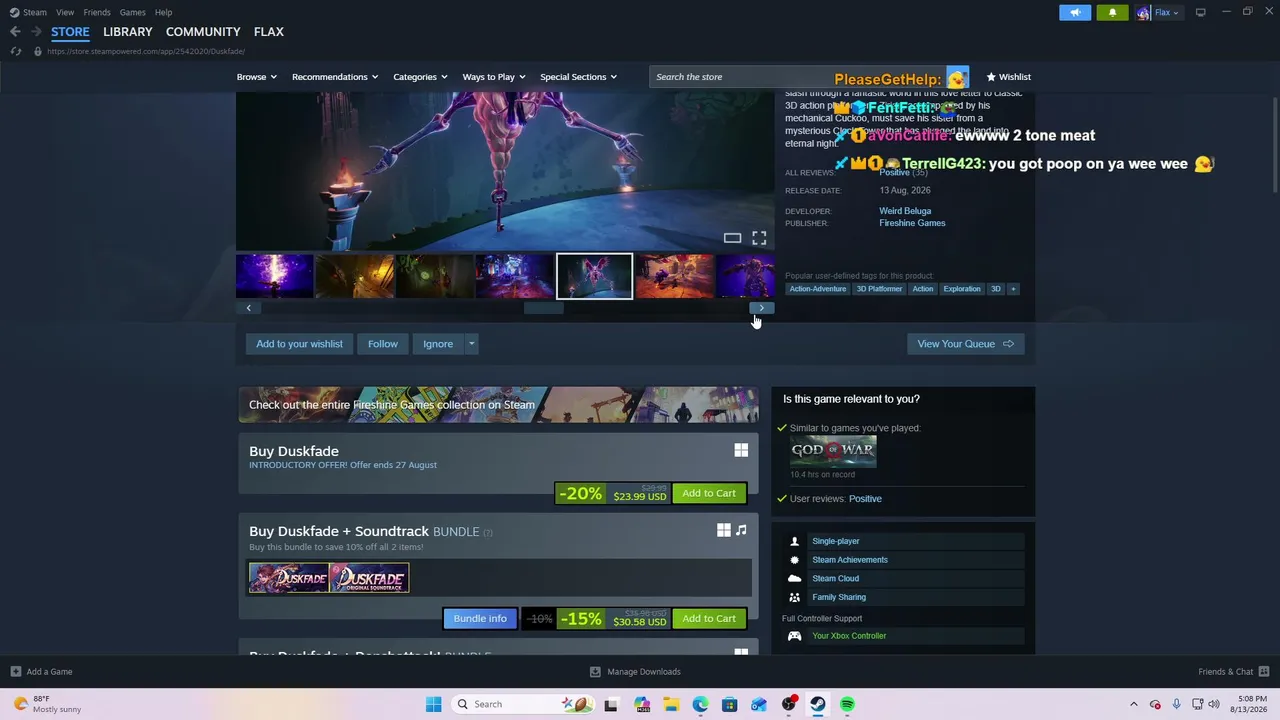Image resolution: width=1280 pixels, height=720 pixels.
Task: Click the Add a Game plus icon
Action: (15, 672)
